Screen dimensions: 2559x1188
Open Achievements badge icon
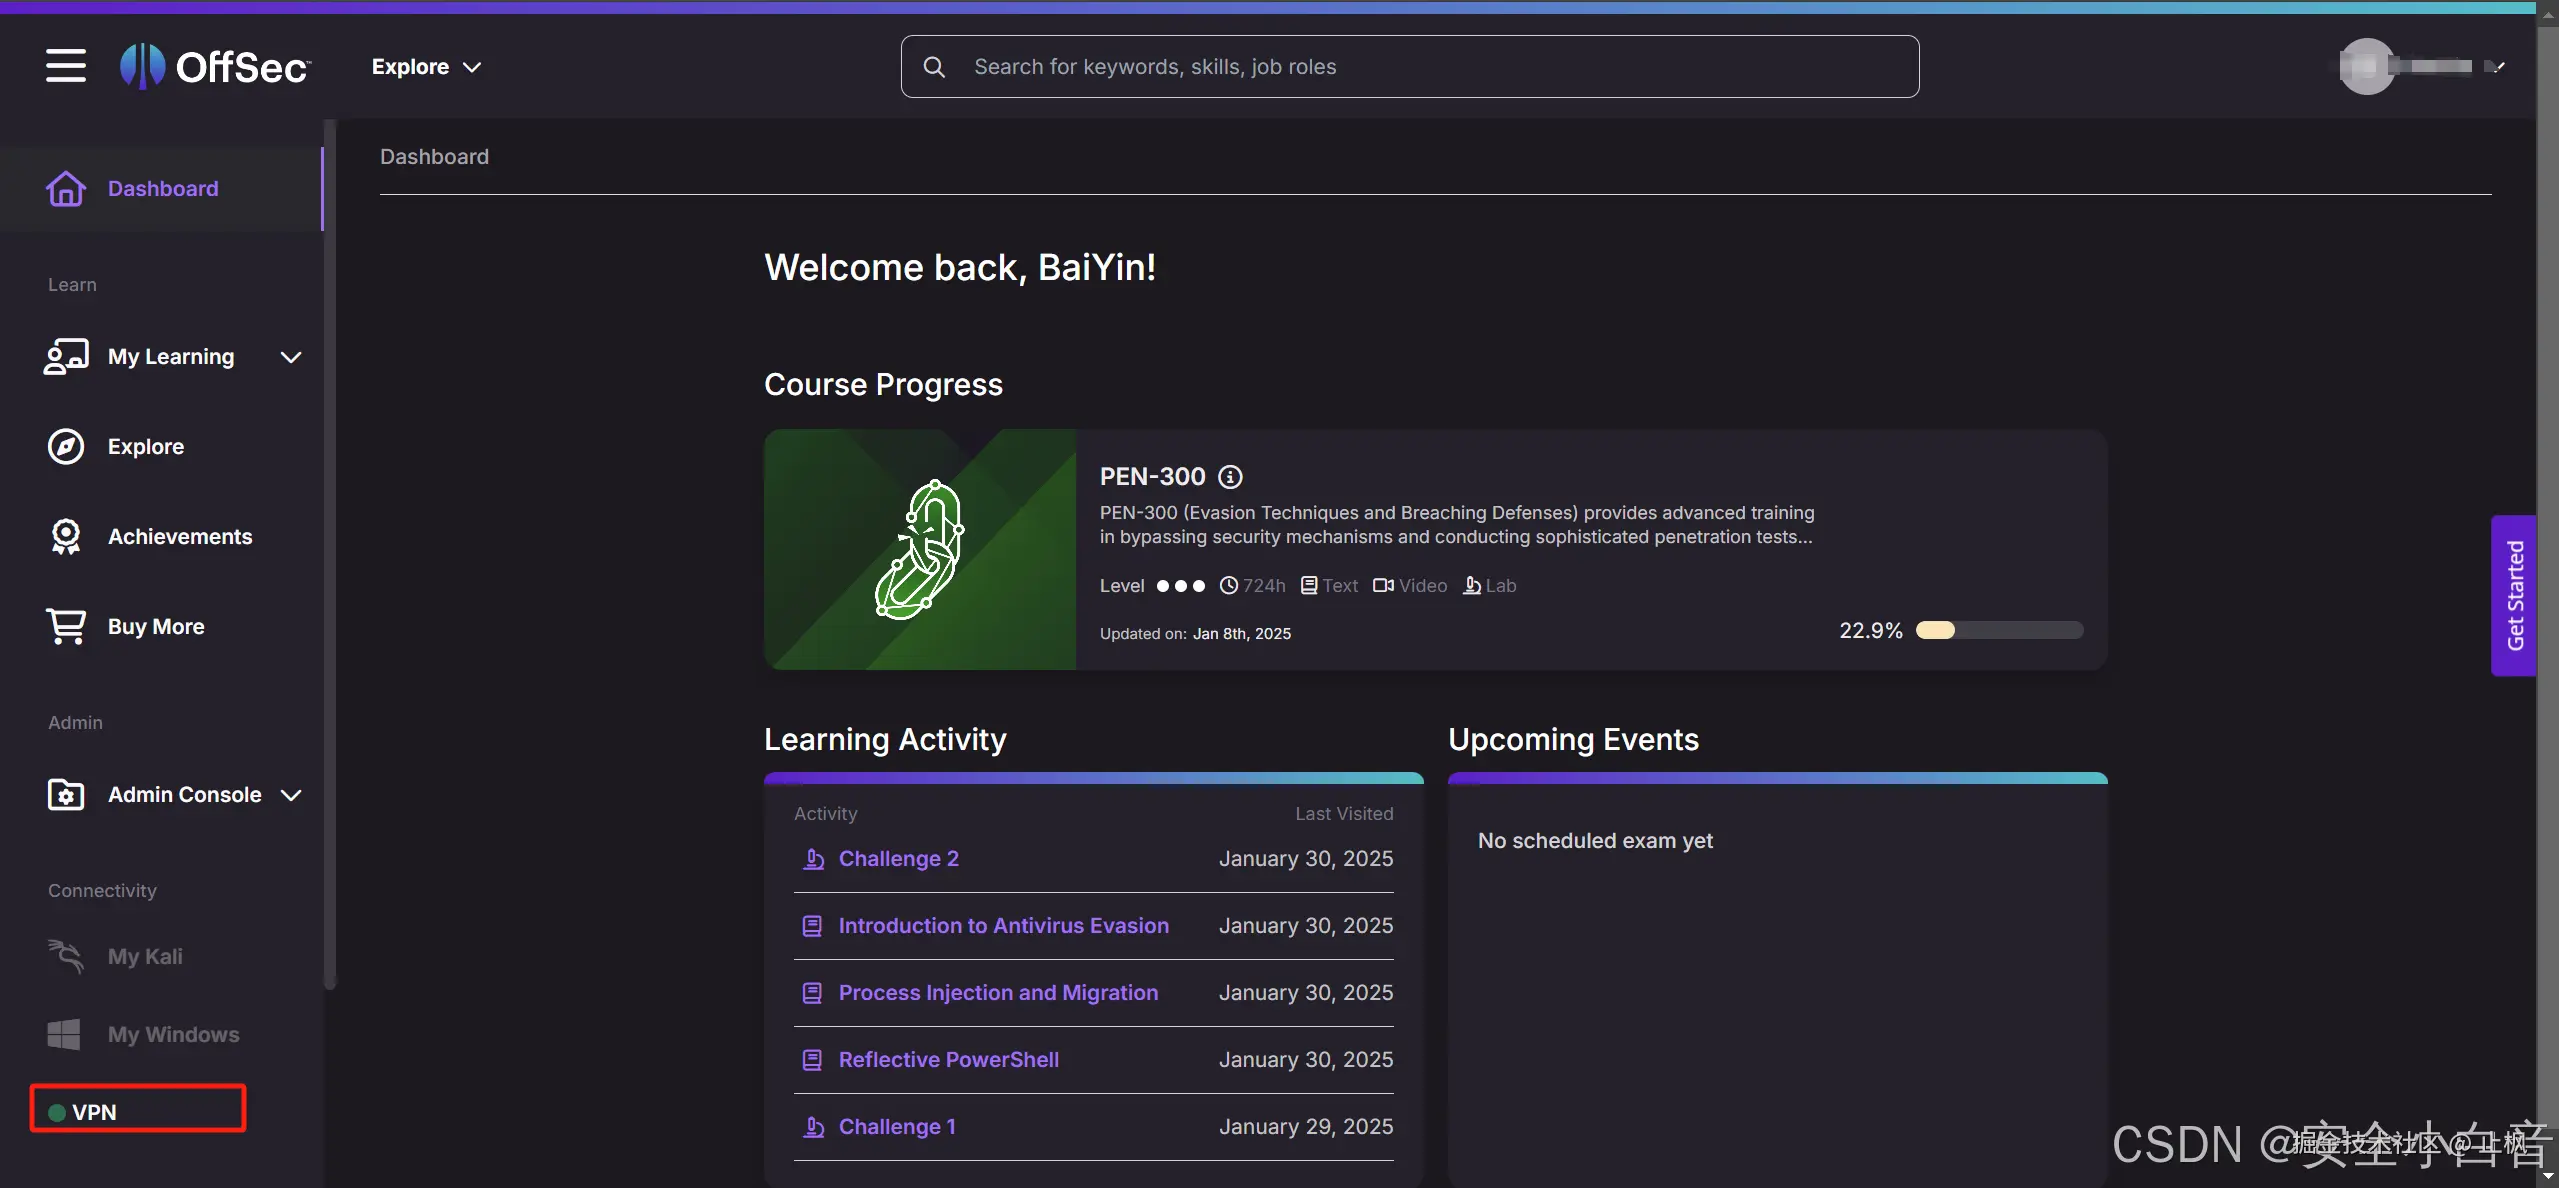point(66,537)
